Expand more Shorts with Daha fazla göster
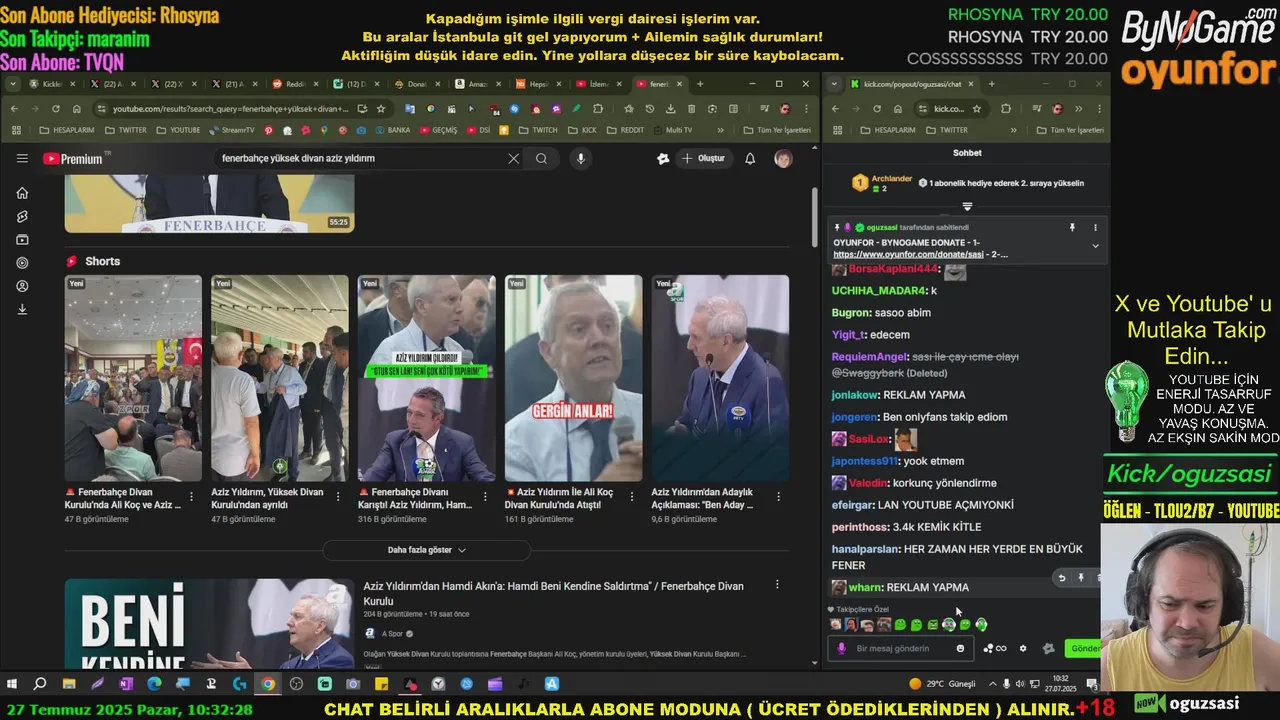1280x720 pixels. 427,550
